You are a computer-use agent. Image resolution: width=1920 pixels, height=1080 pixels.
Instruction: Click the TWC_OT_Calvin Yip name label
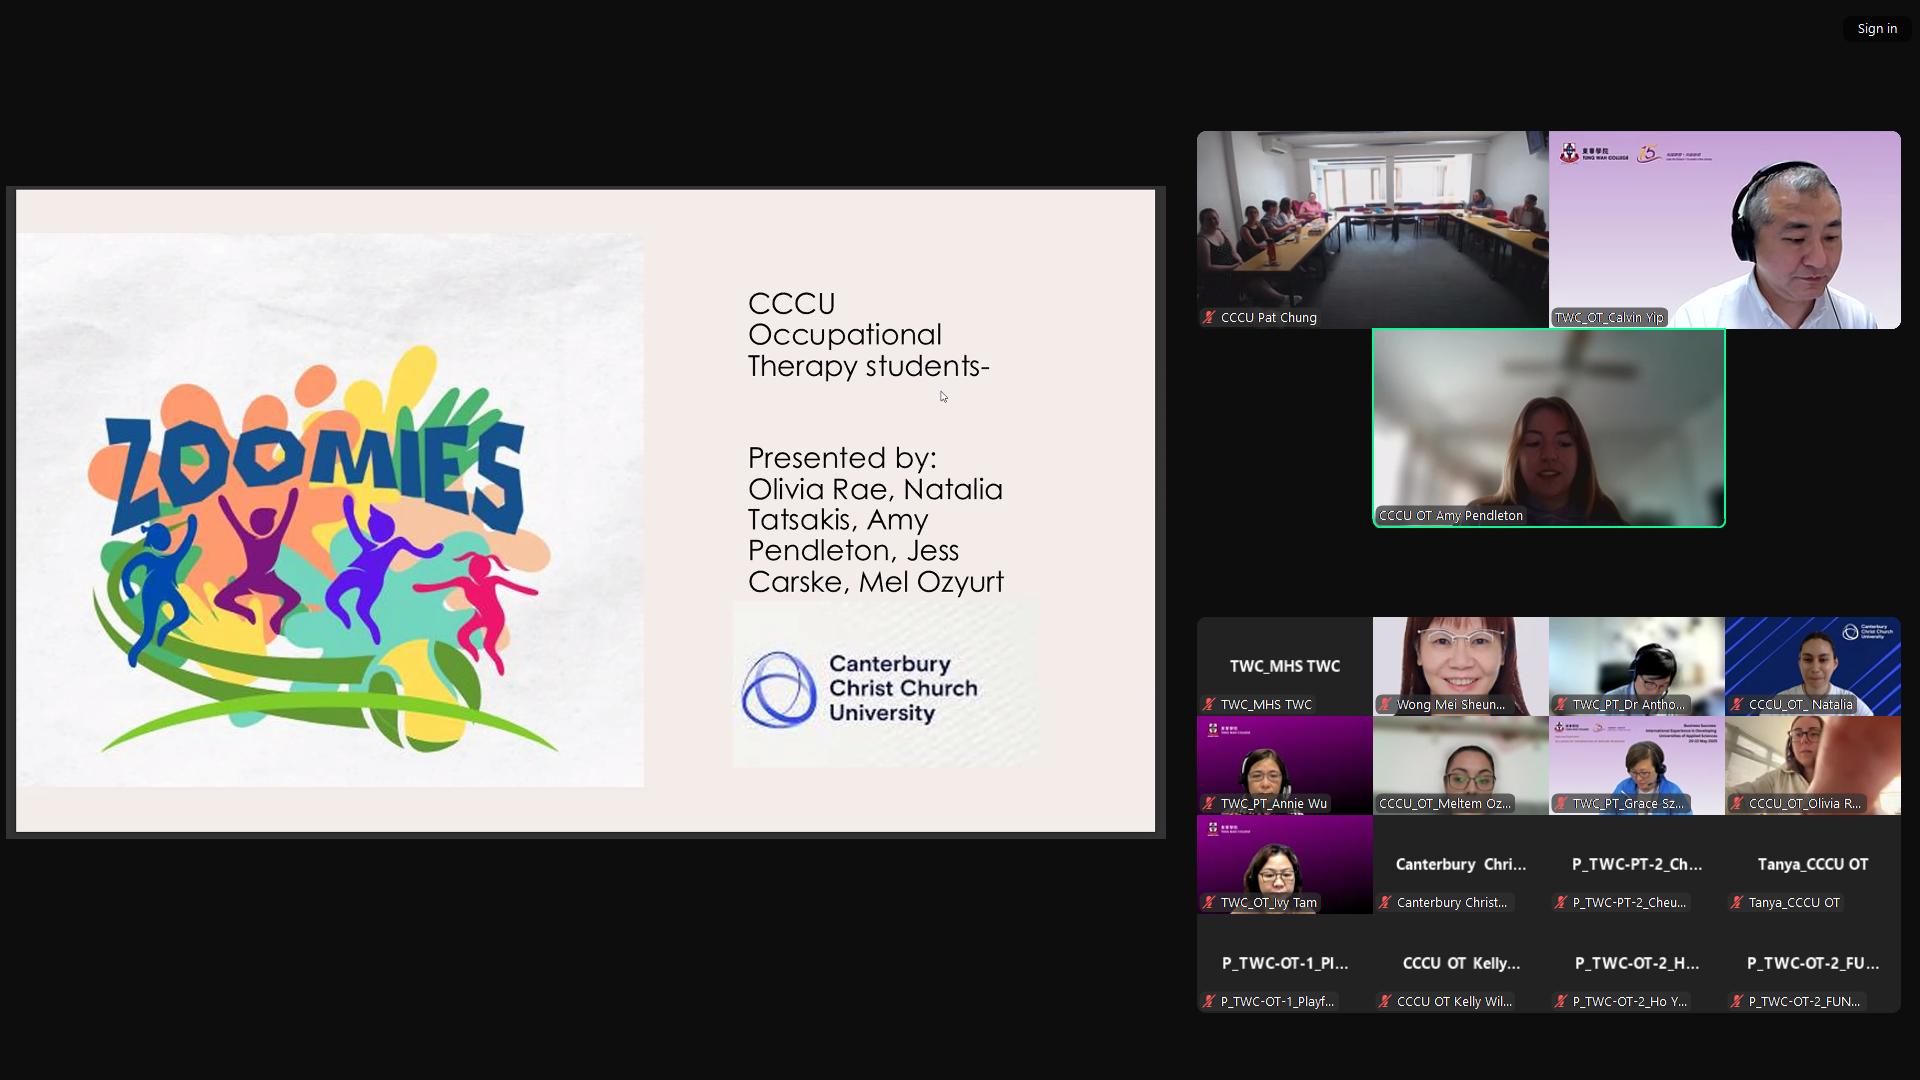[1609, 317]
